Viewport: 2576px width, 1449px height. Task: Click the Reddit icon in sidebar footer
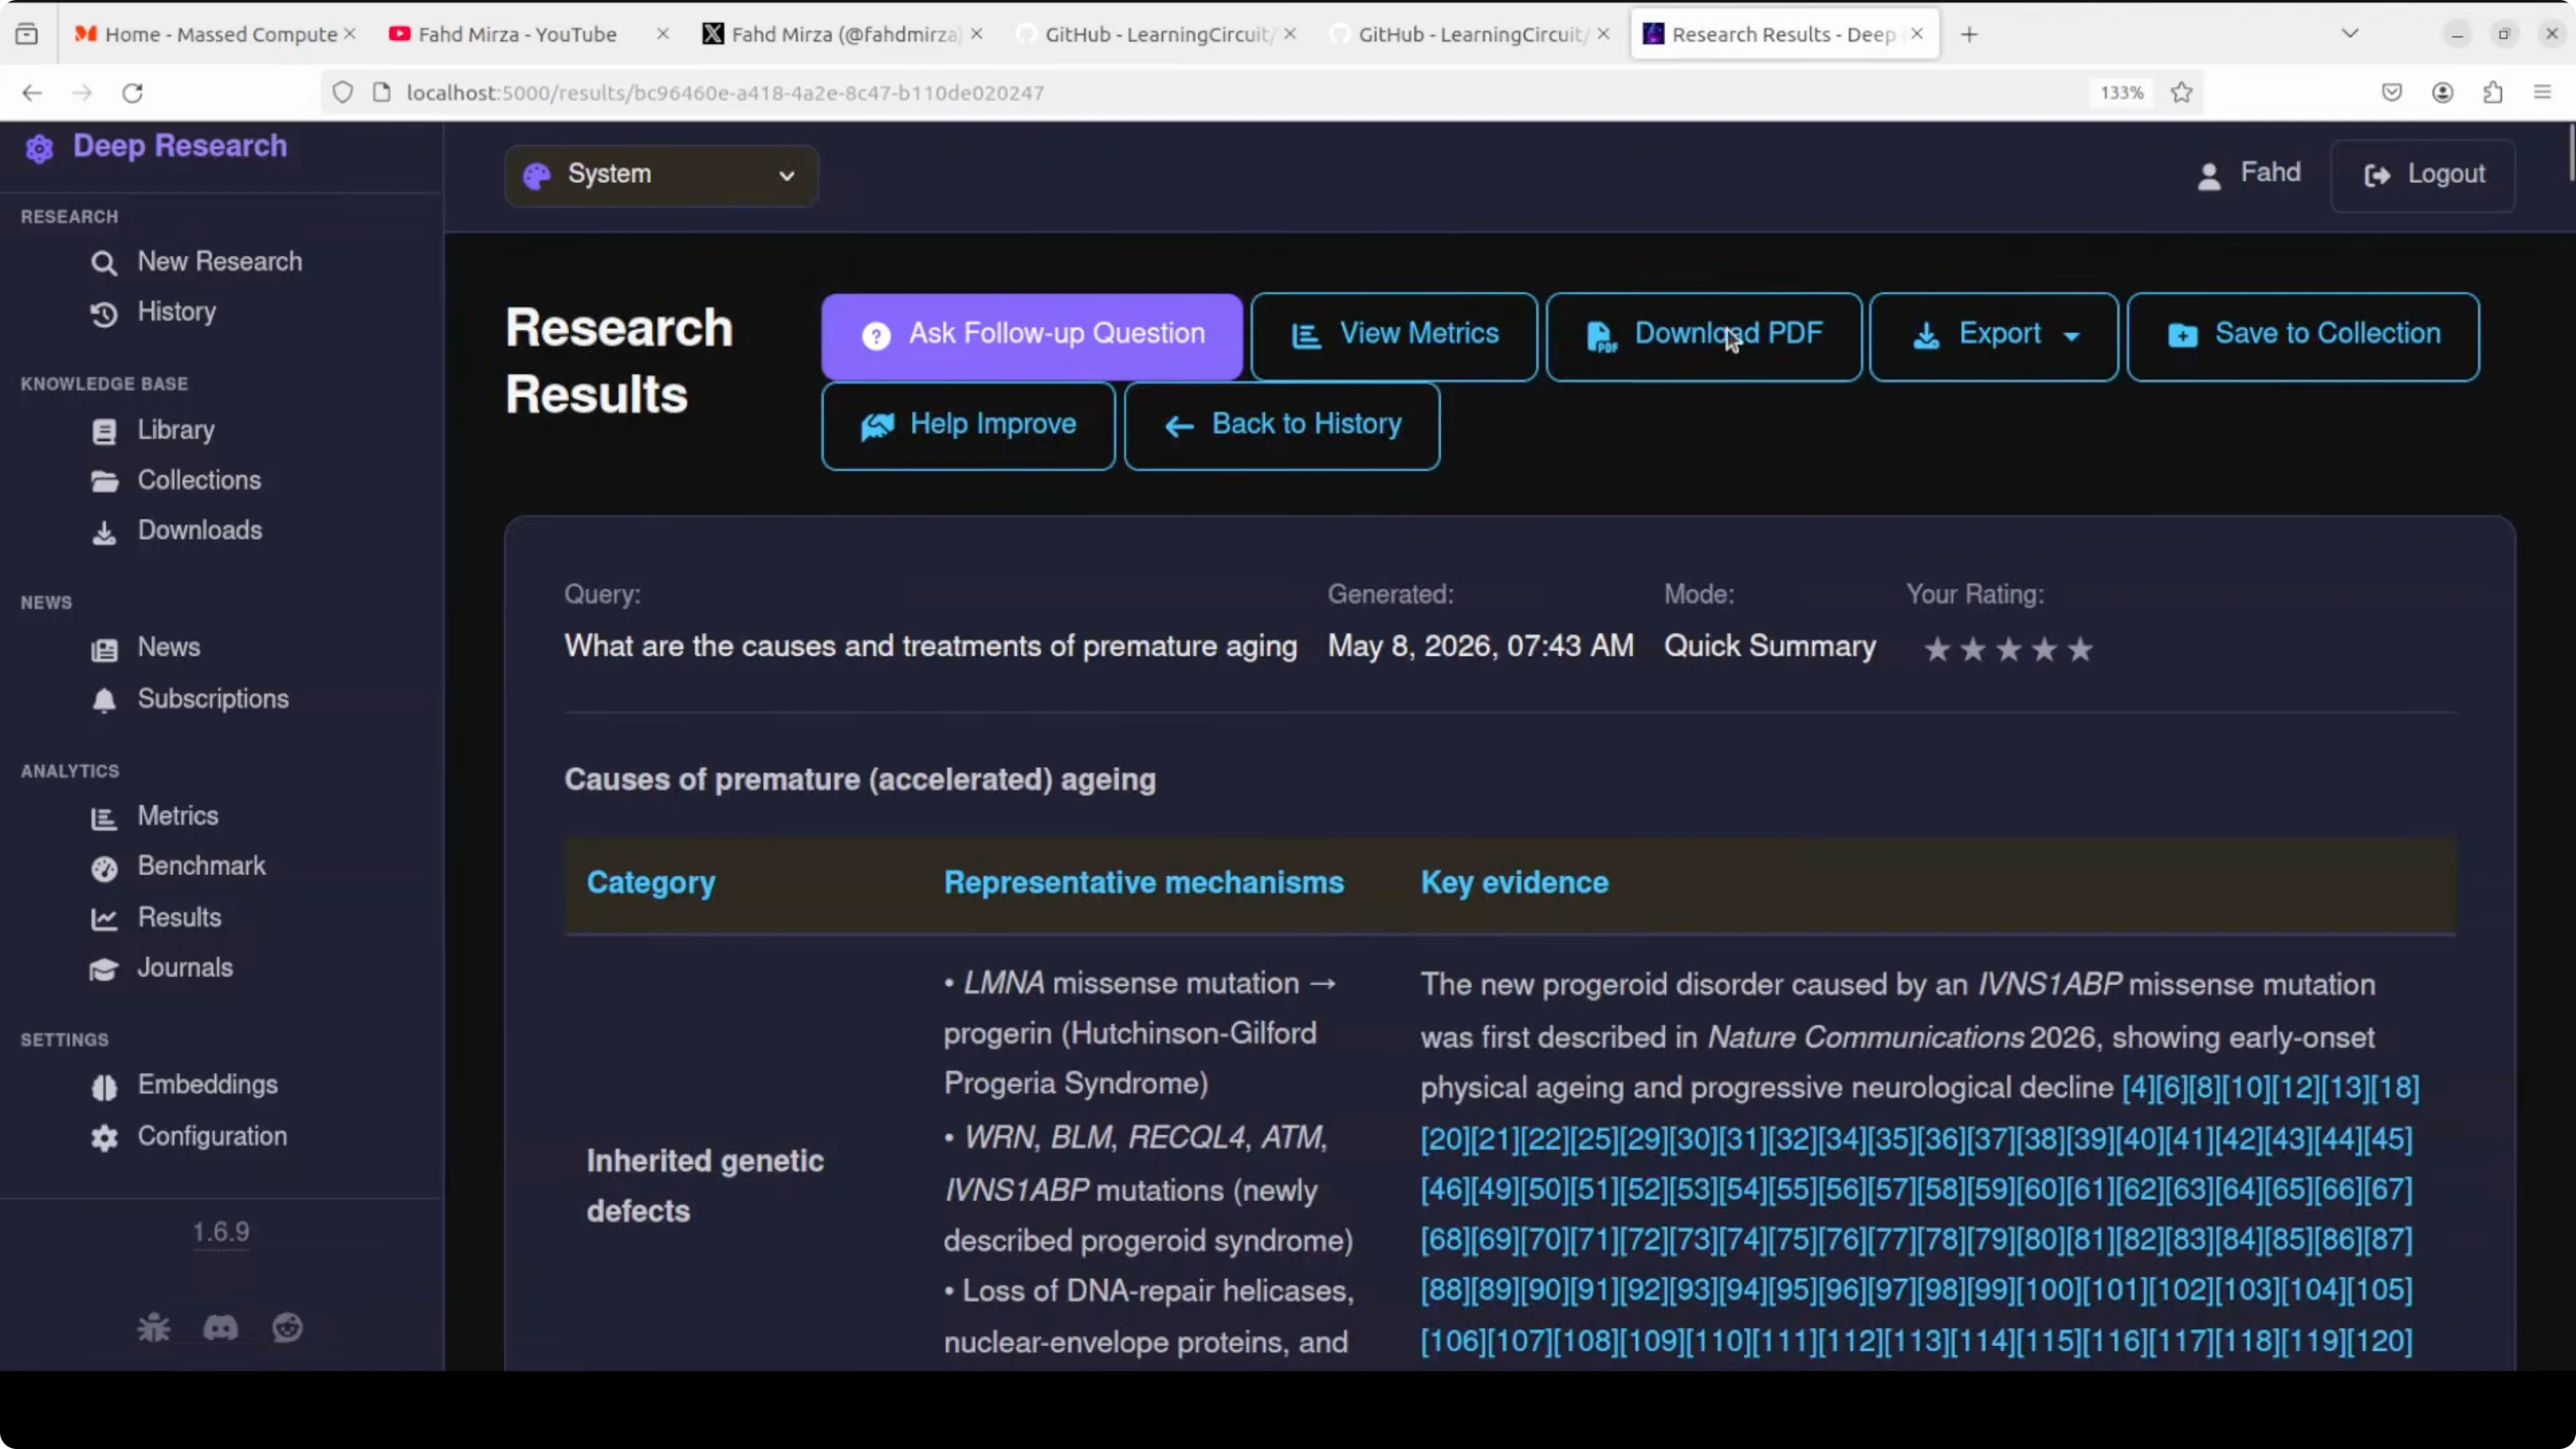tap(288, 1328)
